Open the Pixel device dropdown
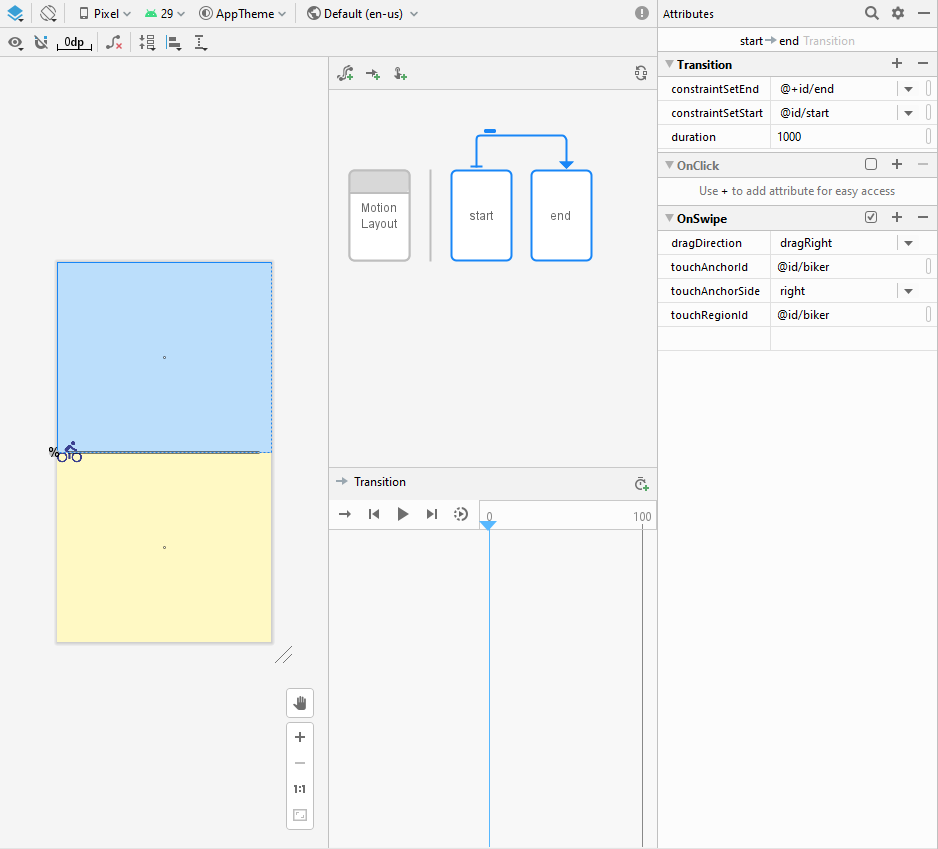 click(x=105, y=14)
